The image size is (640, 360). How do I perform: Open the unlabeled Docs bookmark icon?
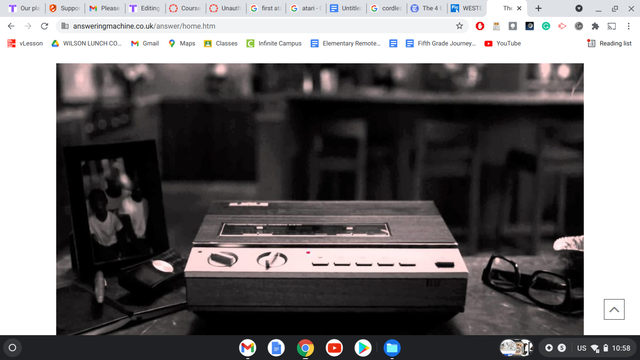point(393,43)
